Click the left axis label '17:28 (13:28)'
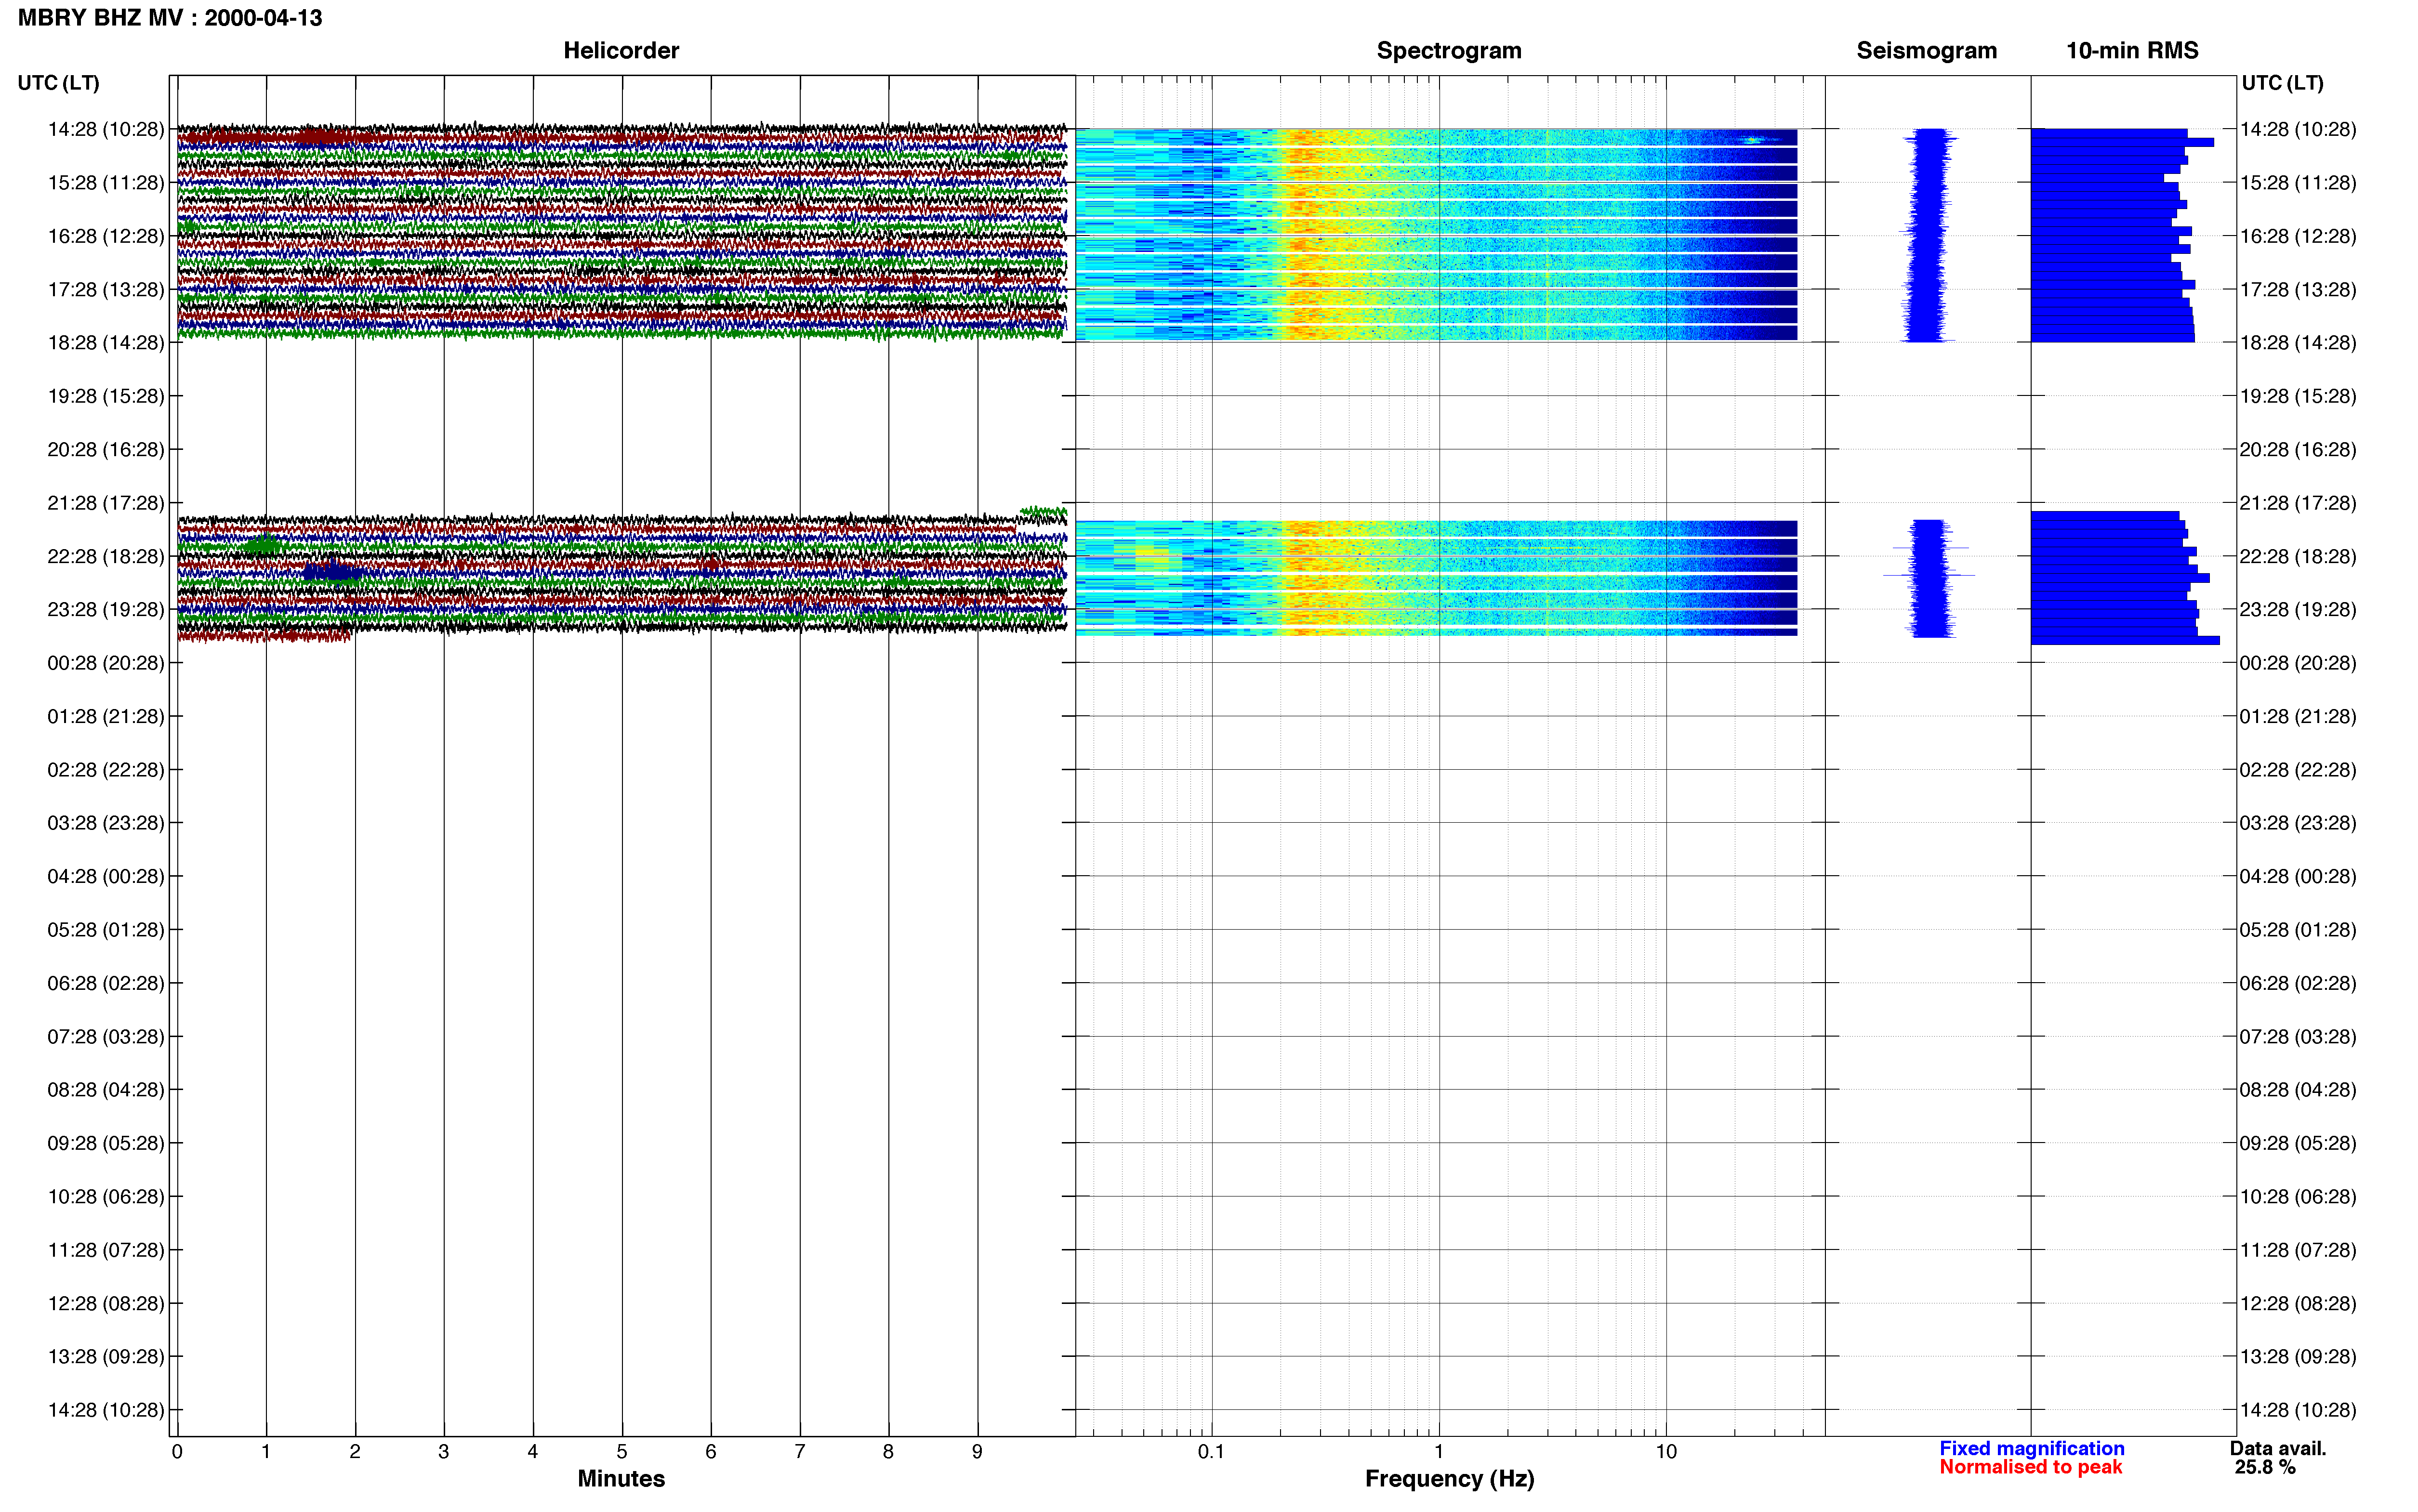 [x=106, y=290]
